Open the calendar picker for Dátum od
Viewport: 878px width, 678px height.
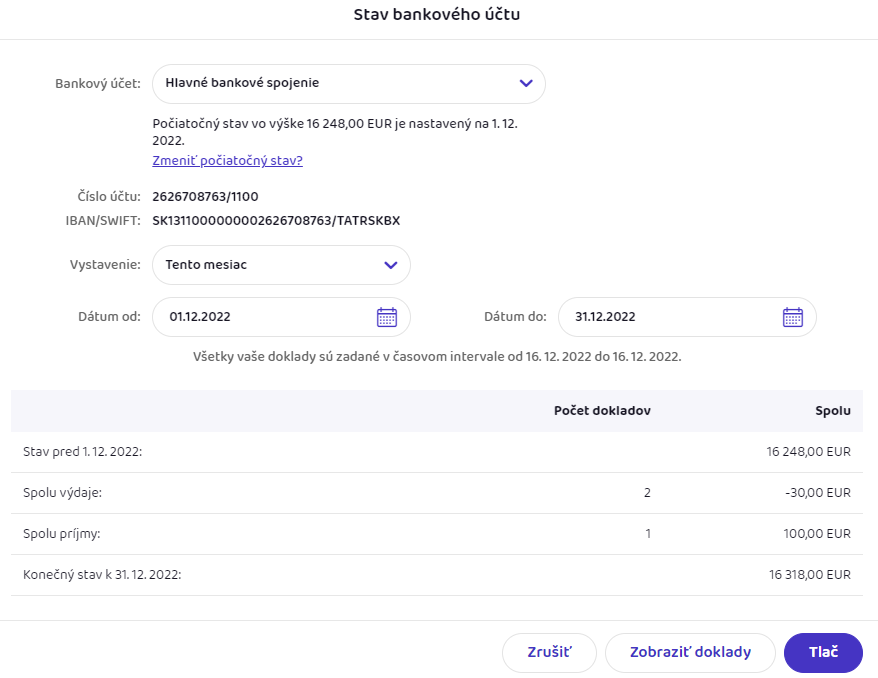click(x=387, y=317)
